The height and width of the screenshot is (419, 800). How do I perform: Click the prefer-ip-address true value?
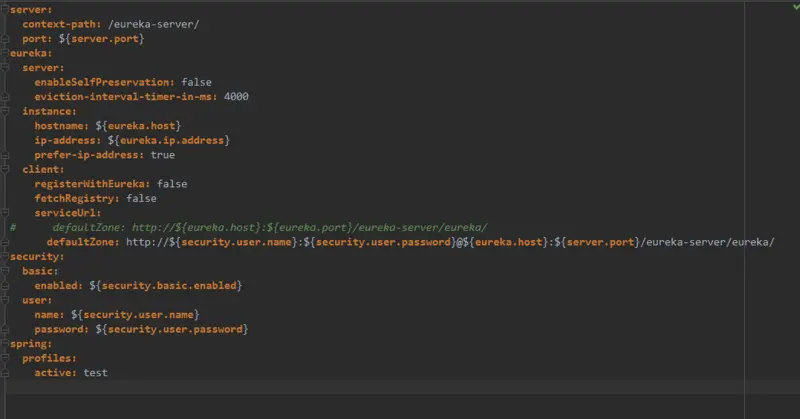[x=163, y=155]
